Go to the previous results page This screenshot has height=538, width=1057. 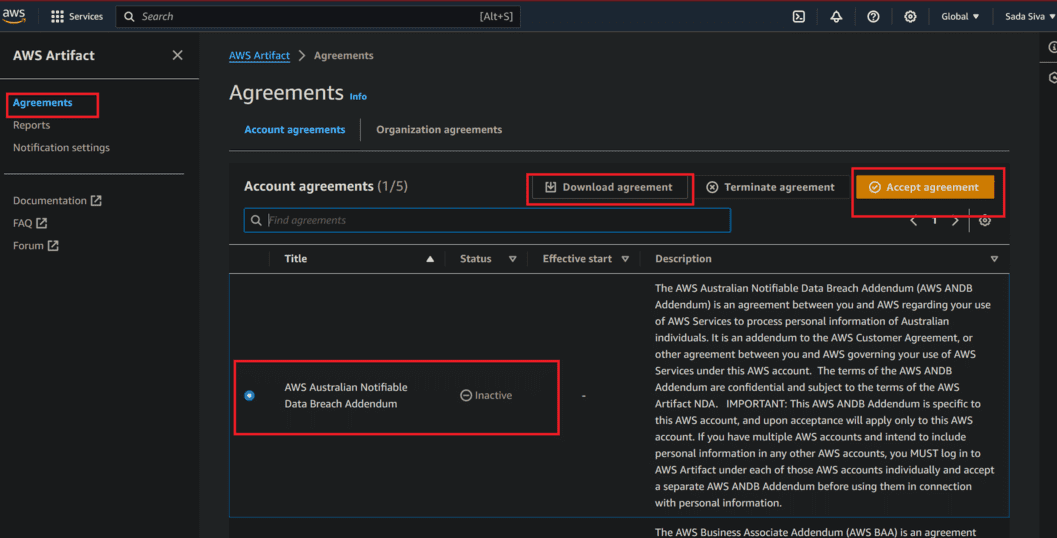click(x=913, y=220)
